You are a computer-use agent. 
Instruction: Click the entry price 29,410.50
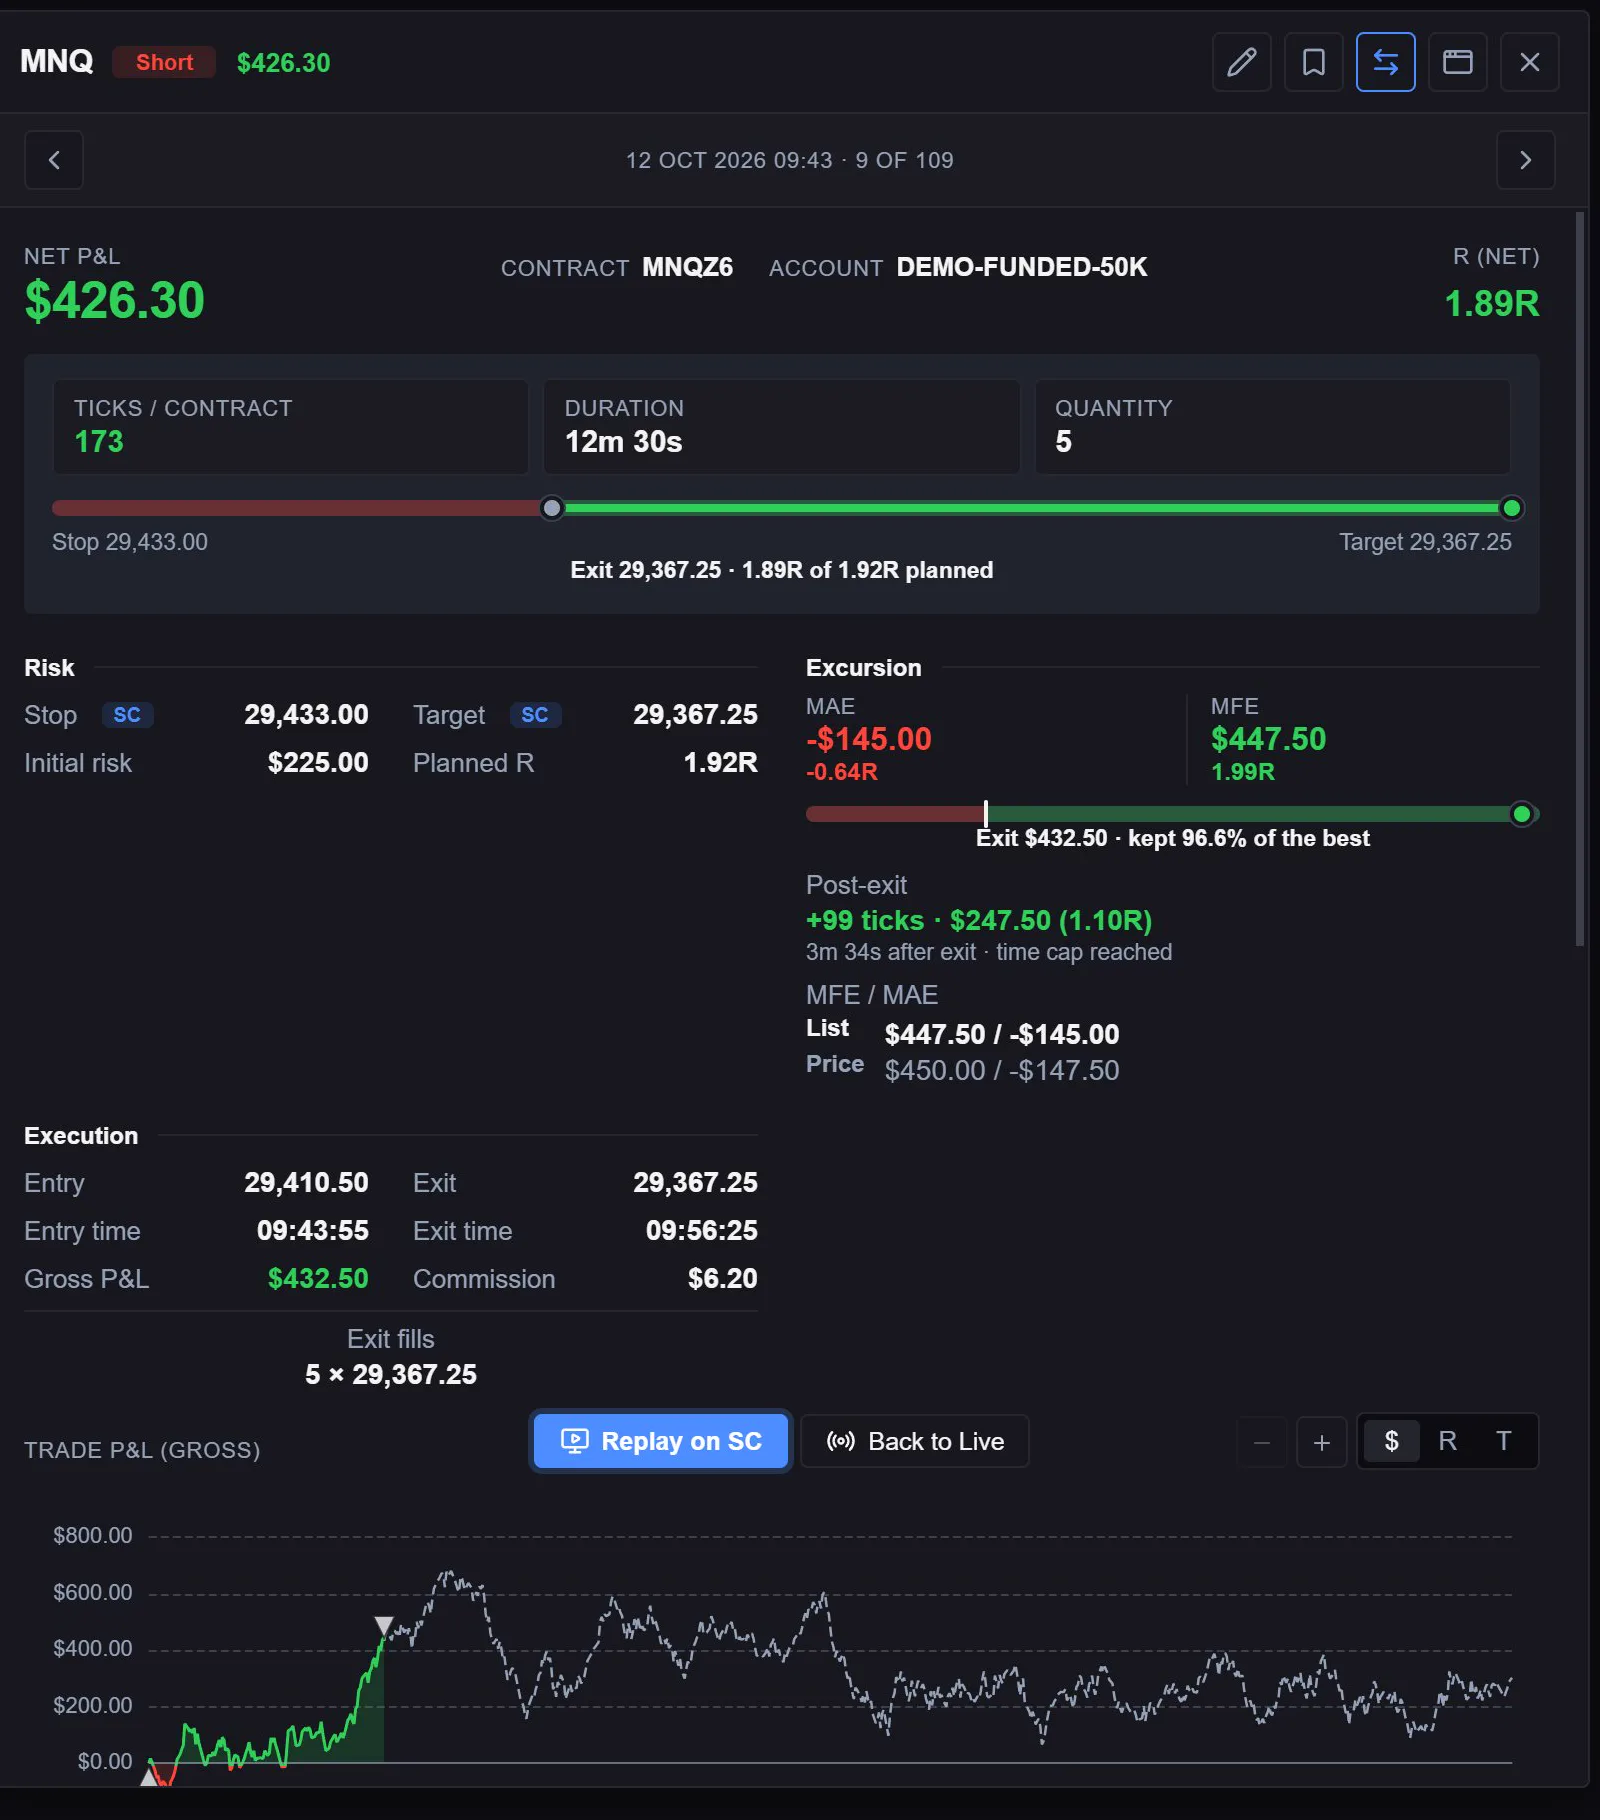[306, 1183]
